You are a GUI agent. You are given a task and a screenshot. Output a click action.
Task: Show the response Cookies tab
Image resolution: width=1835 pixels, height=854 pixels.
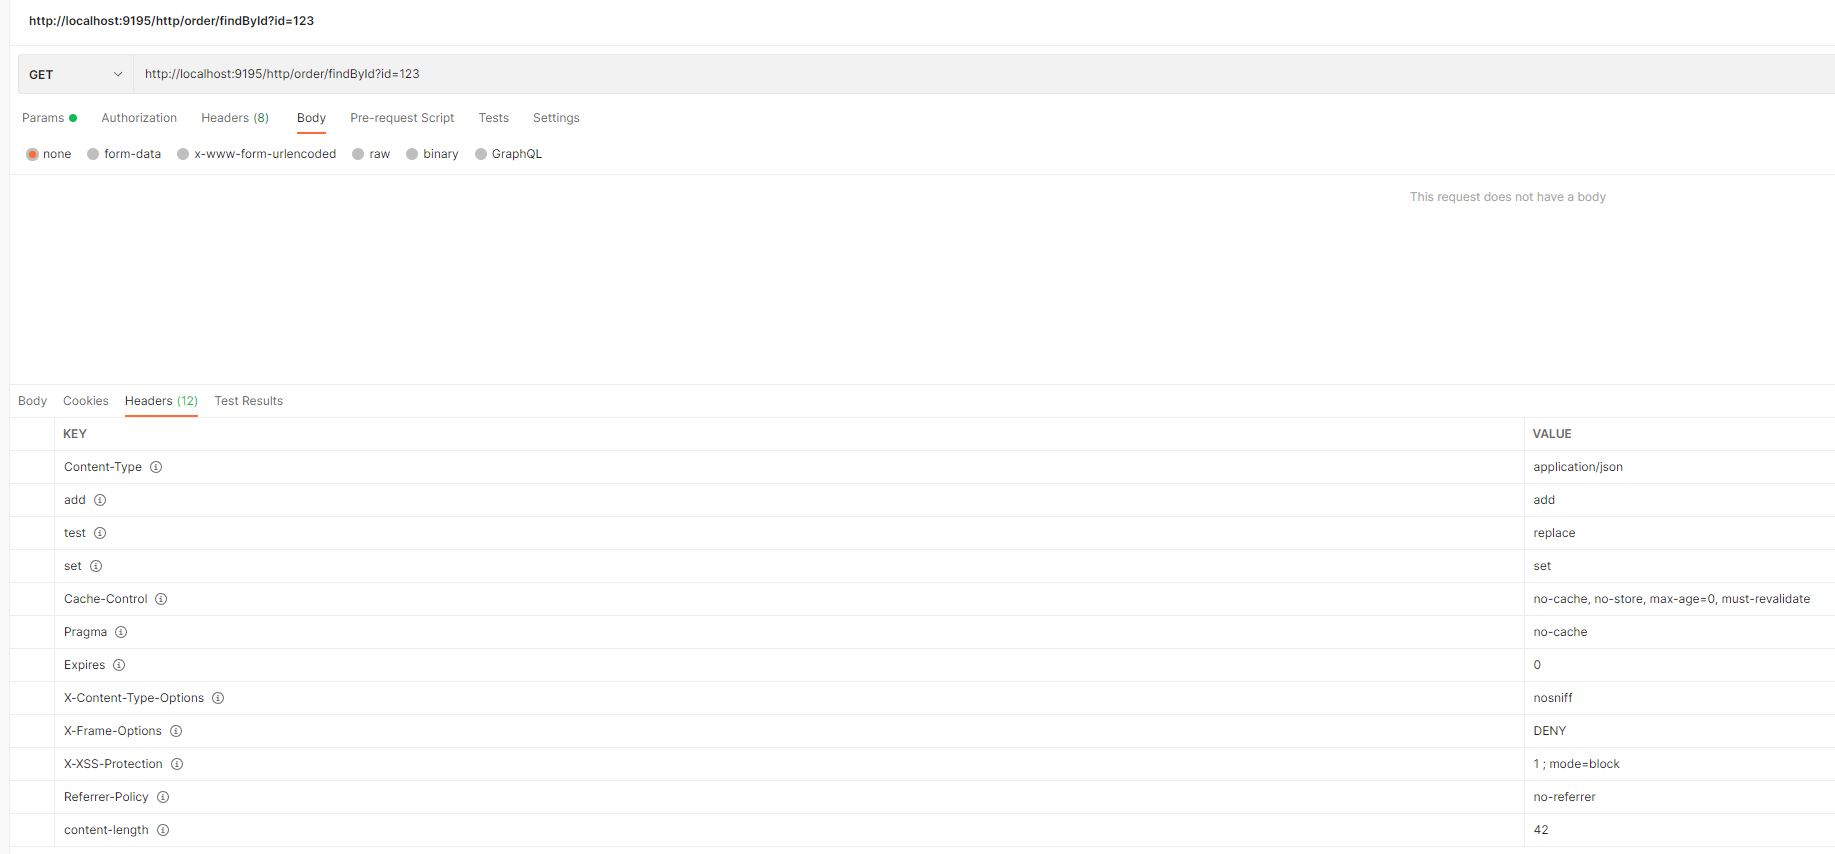(x=86, y=401)
